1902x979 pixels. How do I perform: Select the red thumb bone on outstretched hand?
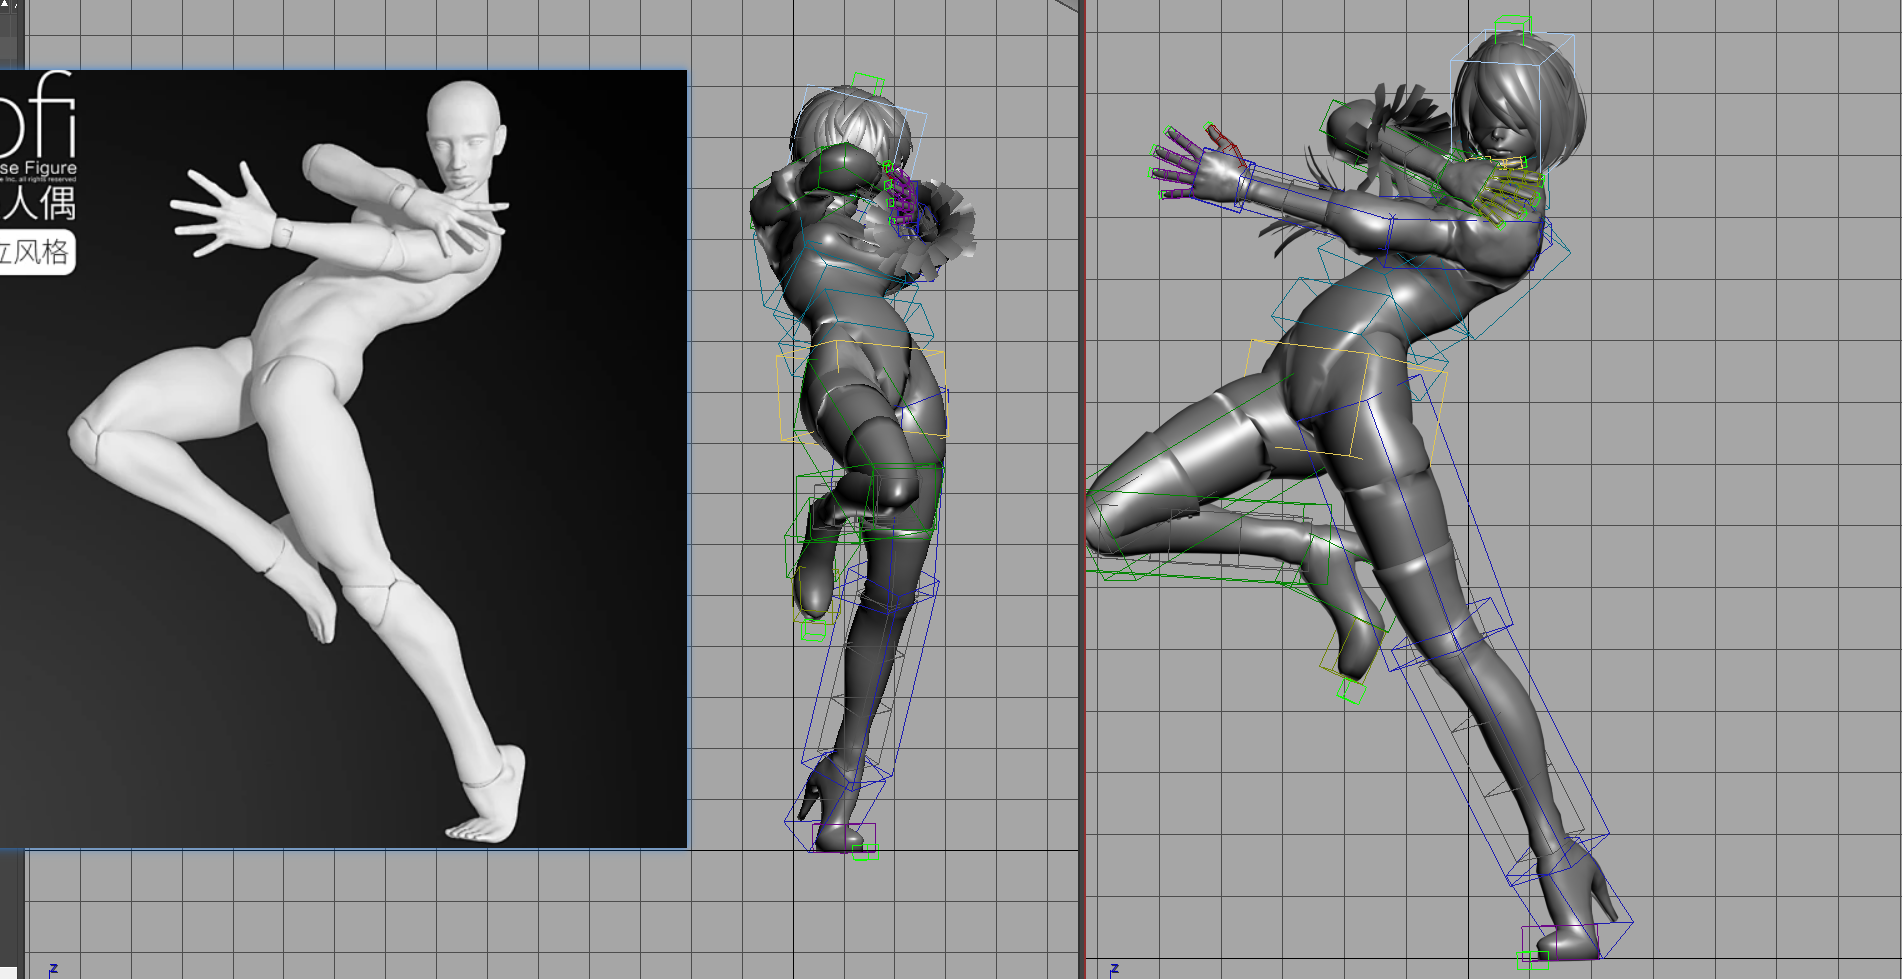coord(1225,145)
